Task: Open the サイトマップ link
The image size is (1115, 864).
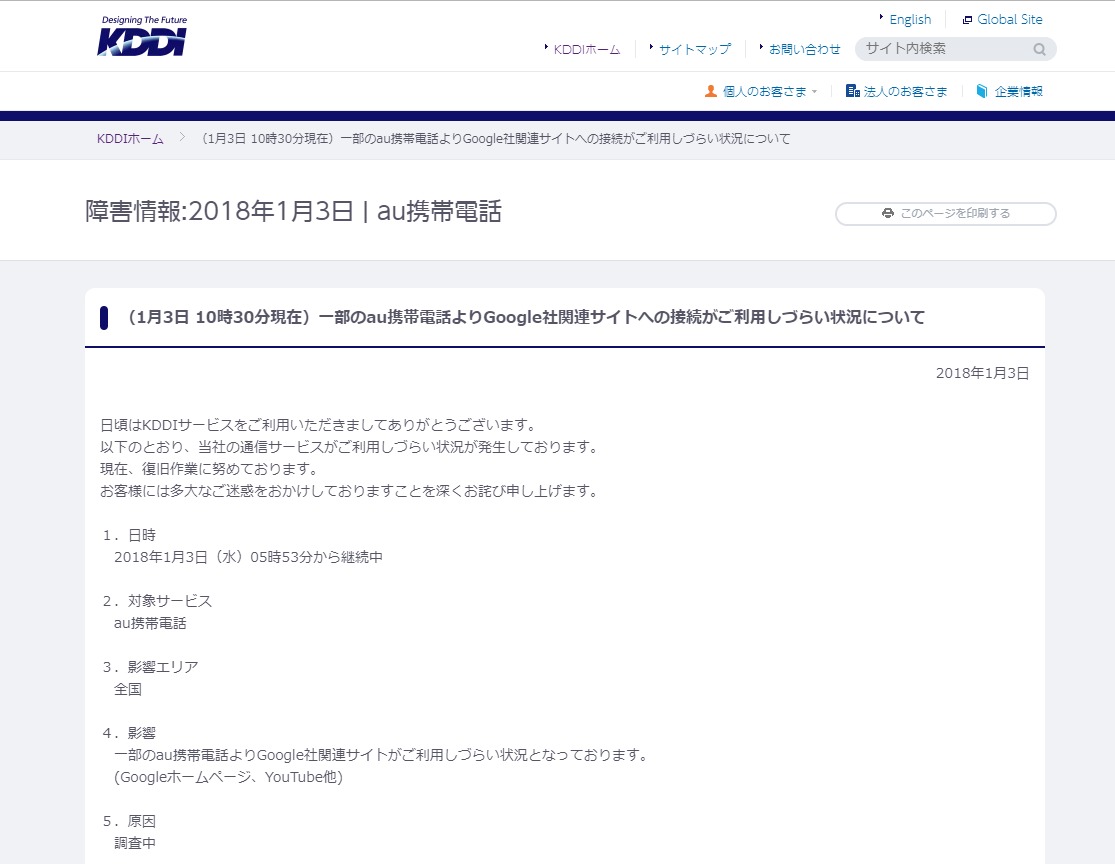Action: tap(695, 49)
